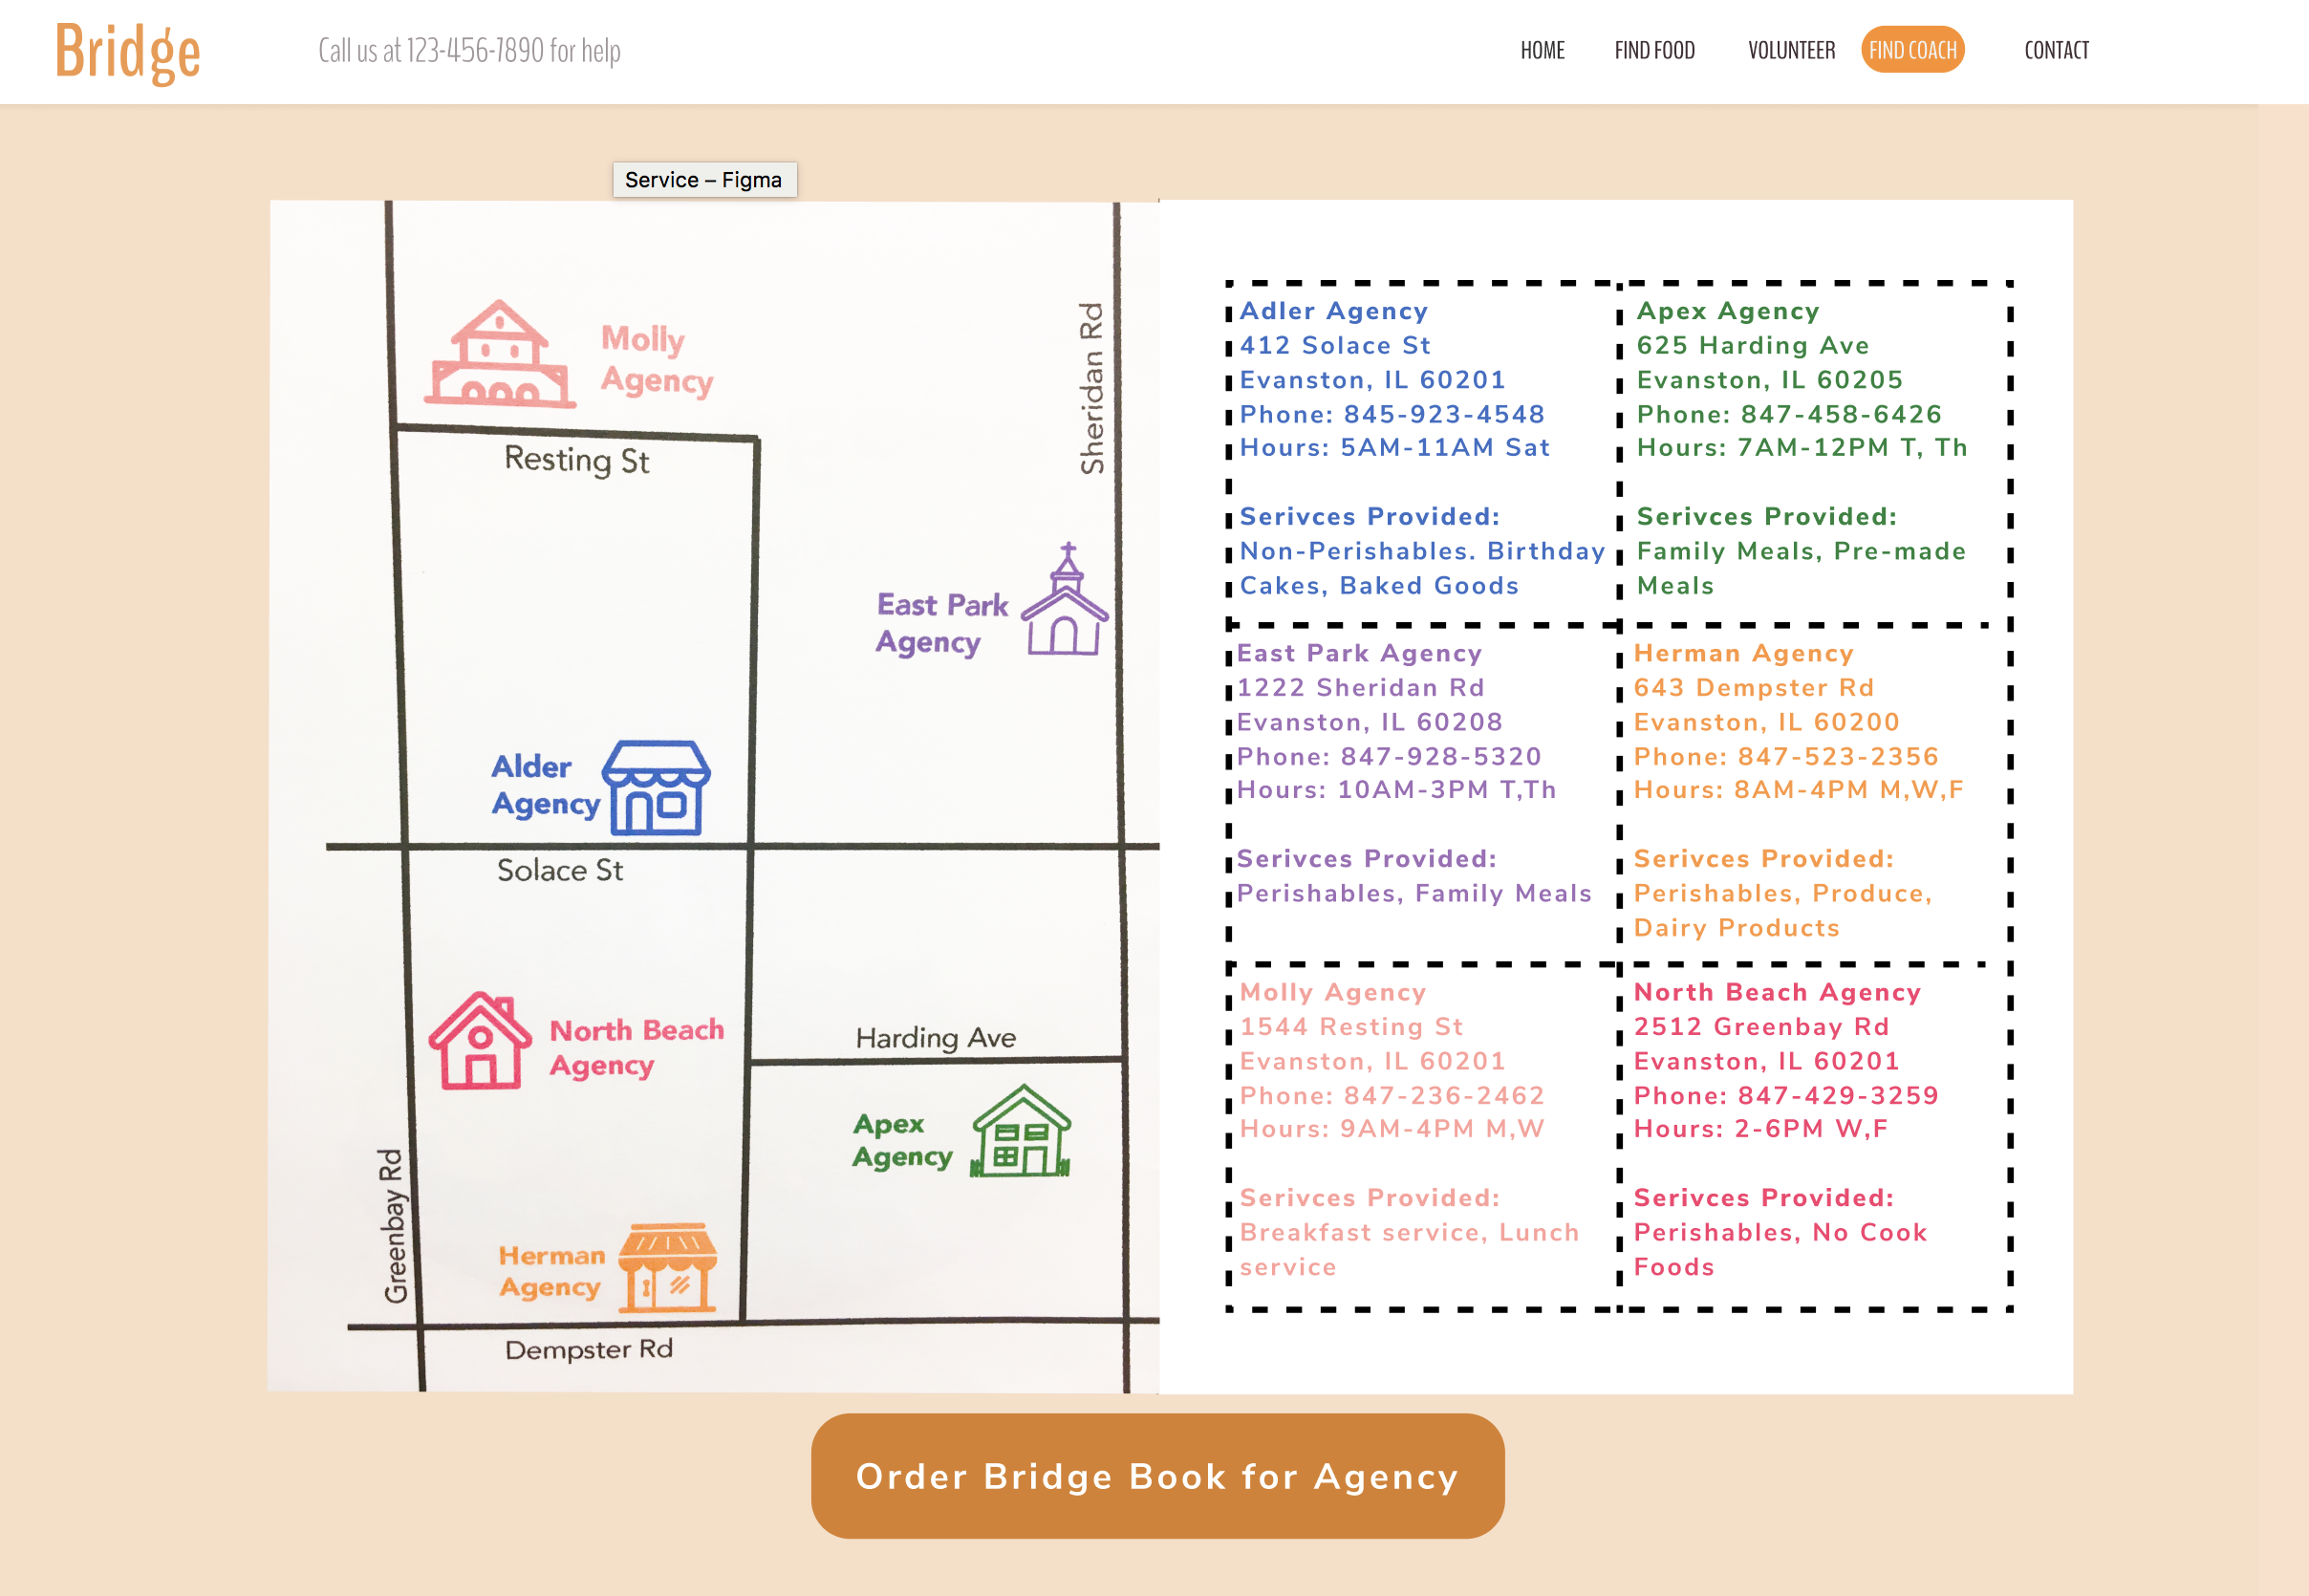Image resolution: width=2309 pixels, height=1596 pixels.
Task: Click the Herman Agency list heading
Action: click(1744, 653)
